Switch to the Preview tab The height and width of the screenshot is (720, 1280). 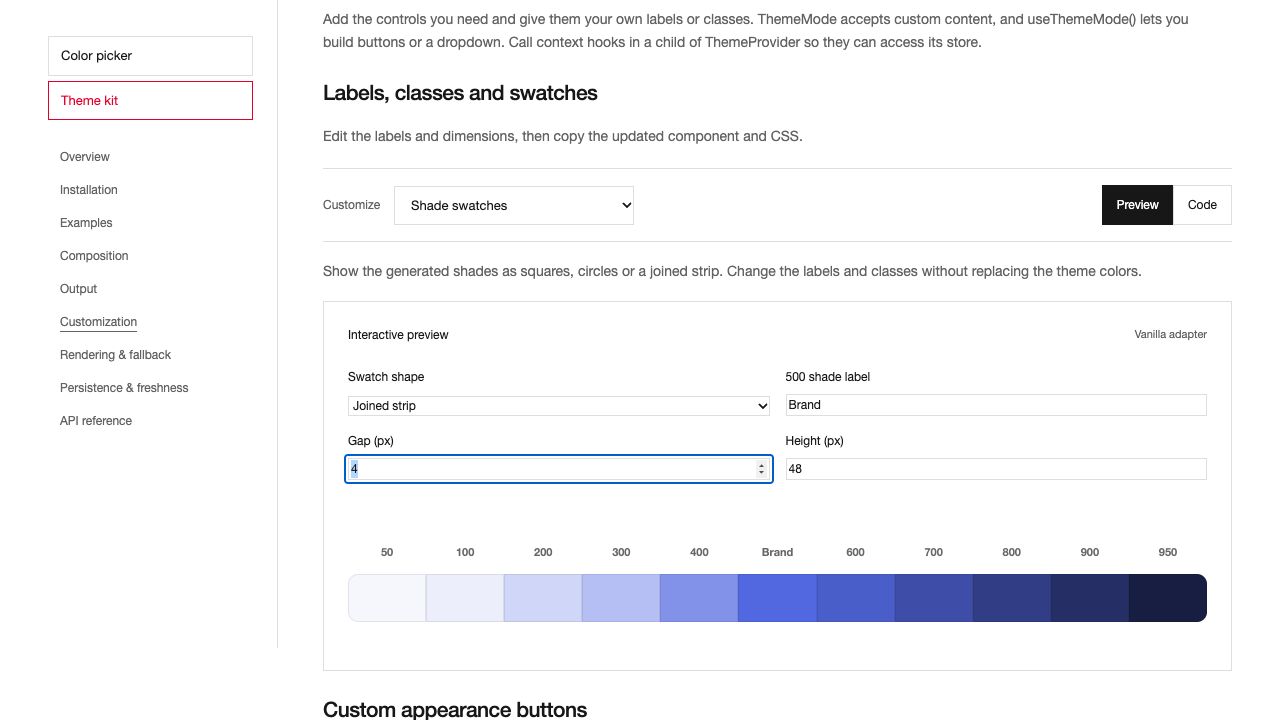(1137, 205)
